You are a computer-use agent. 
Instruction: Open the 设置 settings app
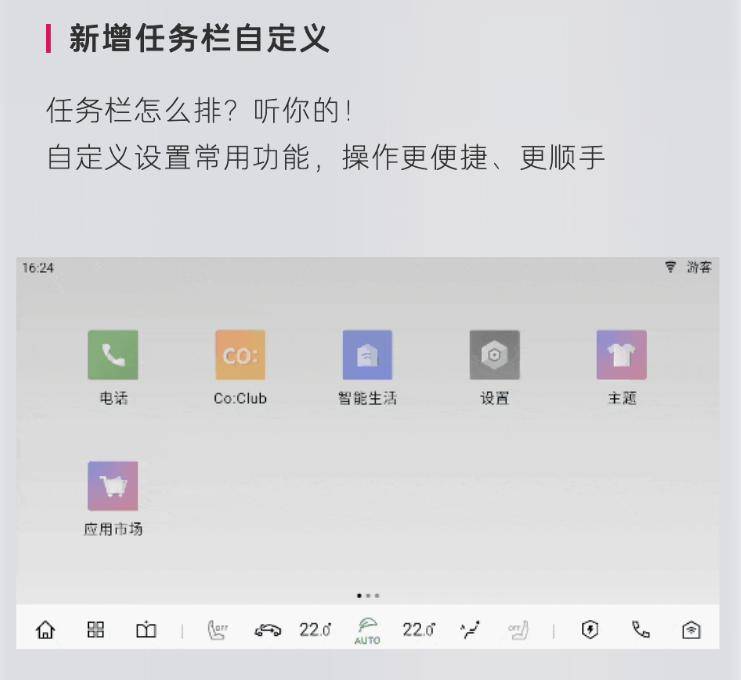click(494, 355)
